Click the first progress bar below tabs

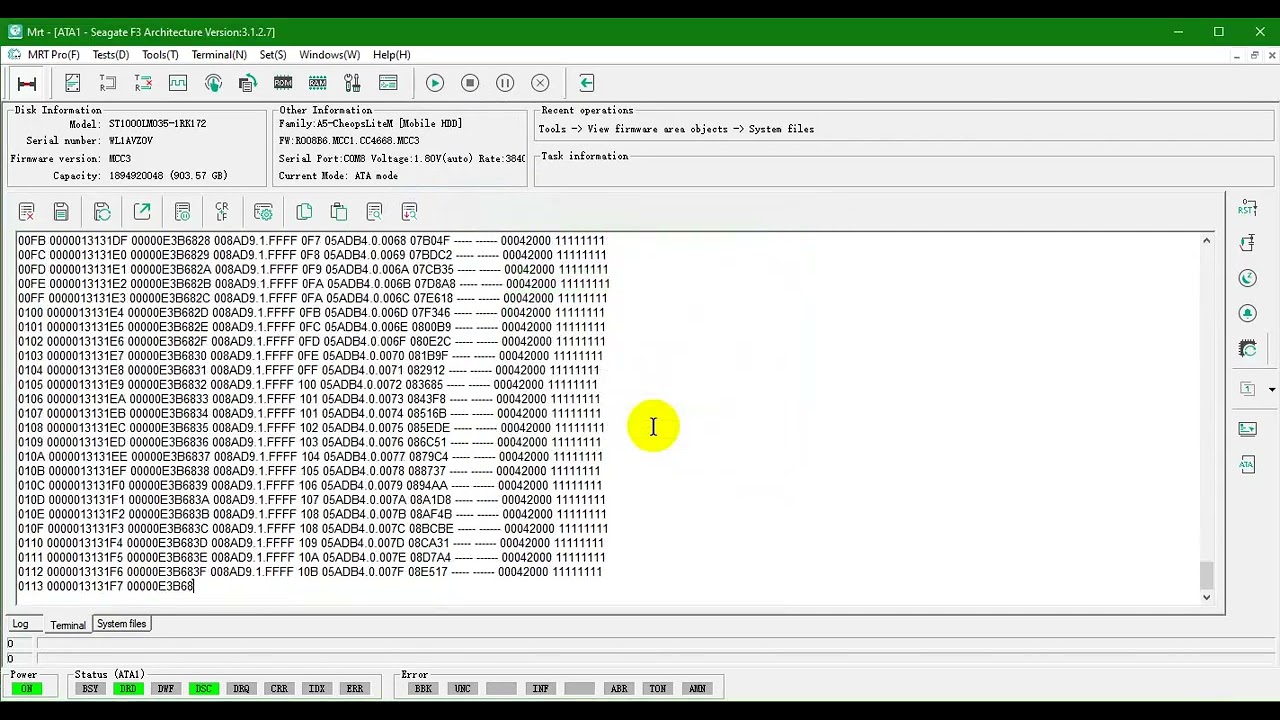point(655,644)
